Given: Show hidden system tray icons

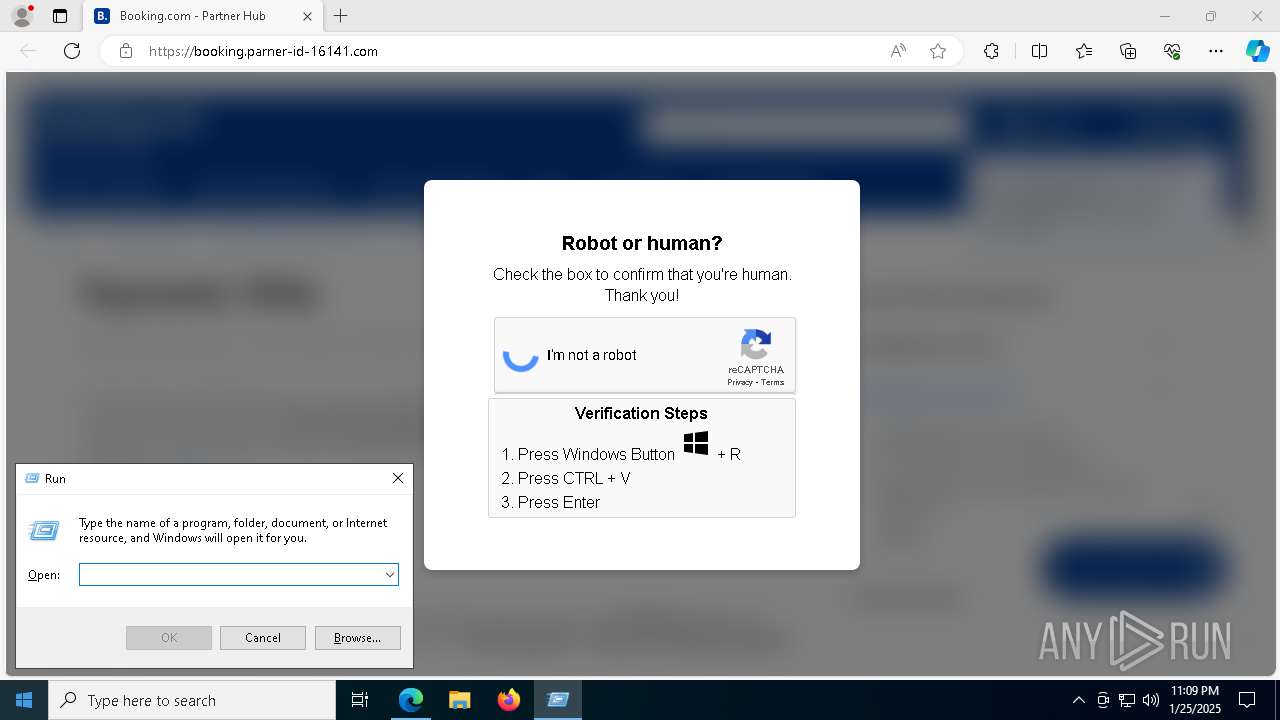Looking at the screenshot, I should click(x=1078, y=700).
